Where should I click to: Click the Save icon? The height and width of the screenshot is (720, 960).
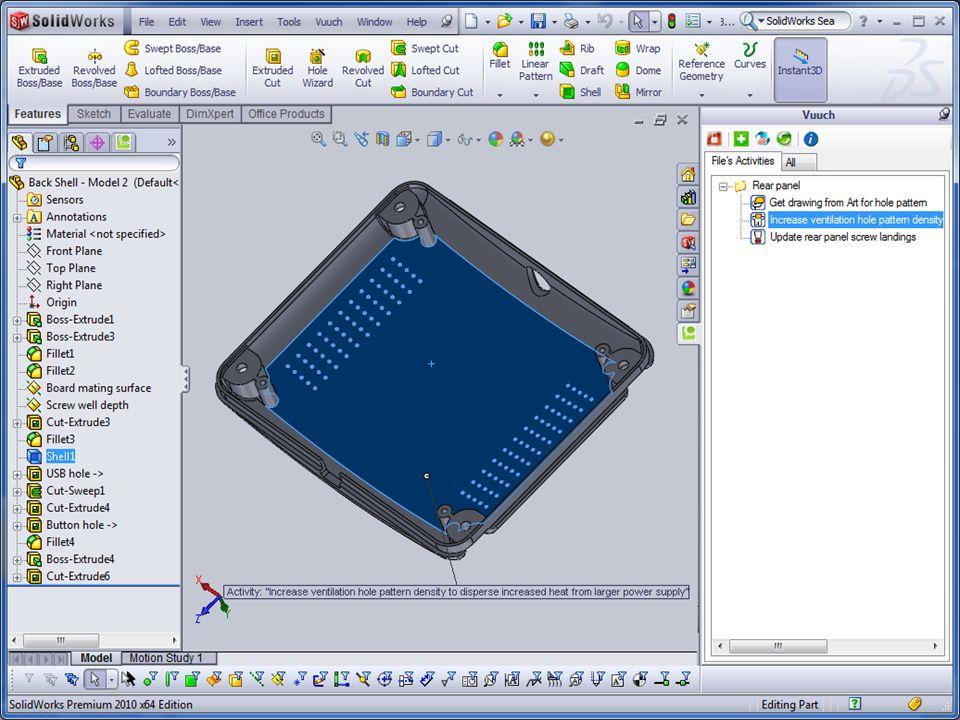click(538, 21)
